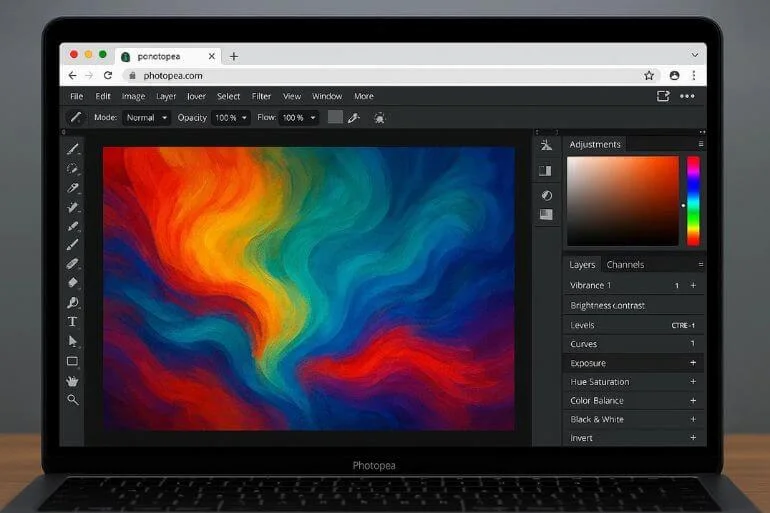Screen dimensions: 770x513
Task: Pick a color in saturation square
Action: click(x=623, y=201)
